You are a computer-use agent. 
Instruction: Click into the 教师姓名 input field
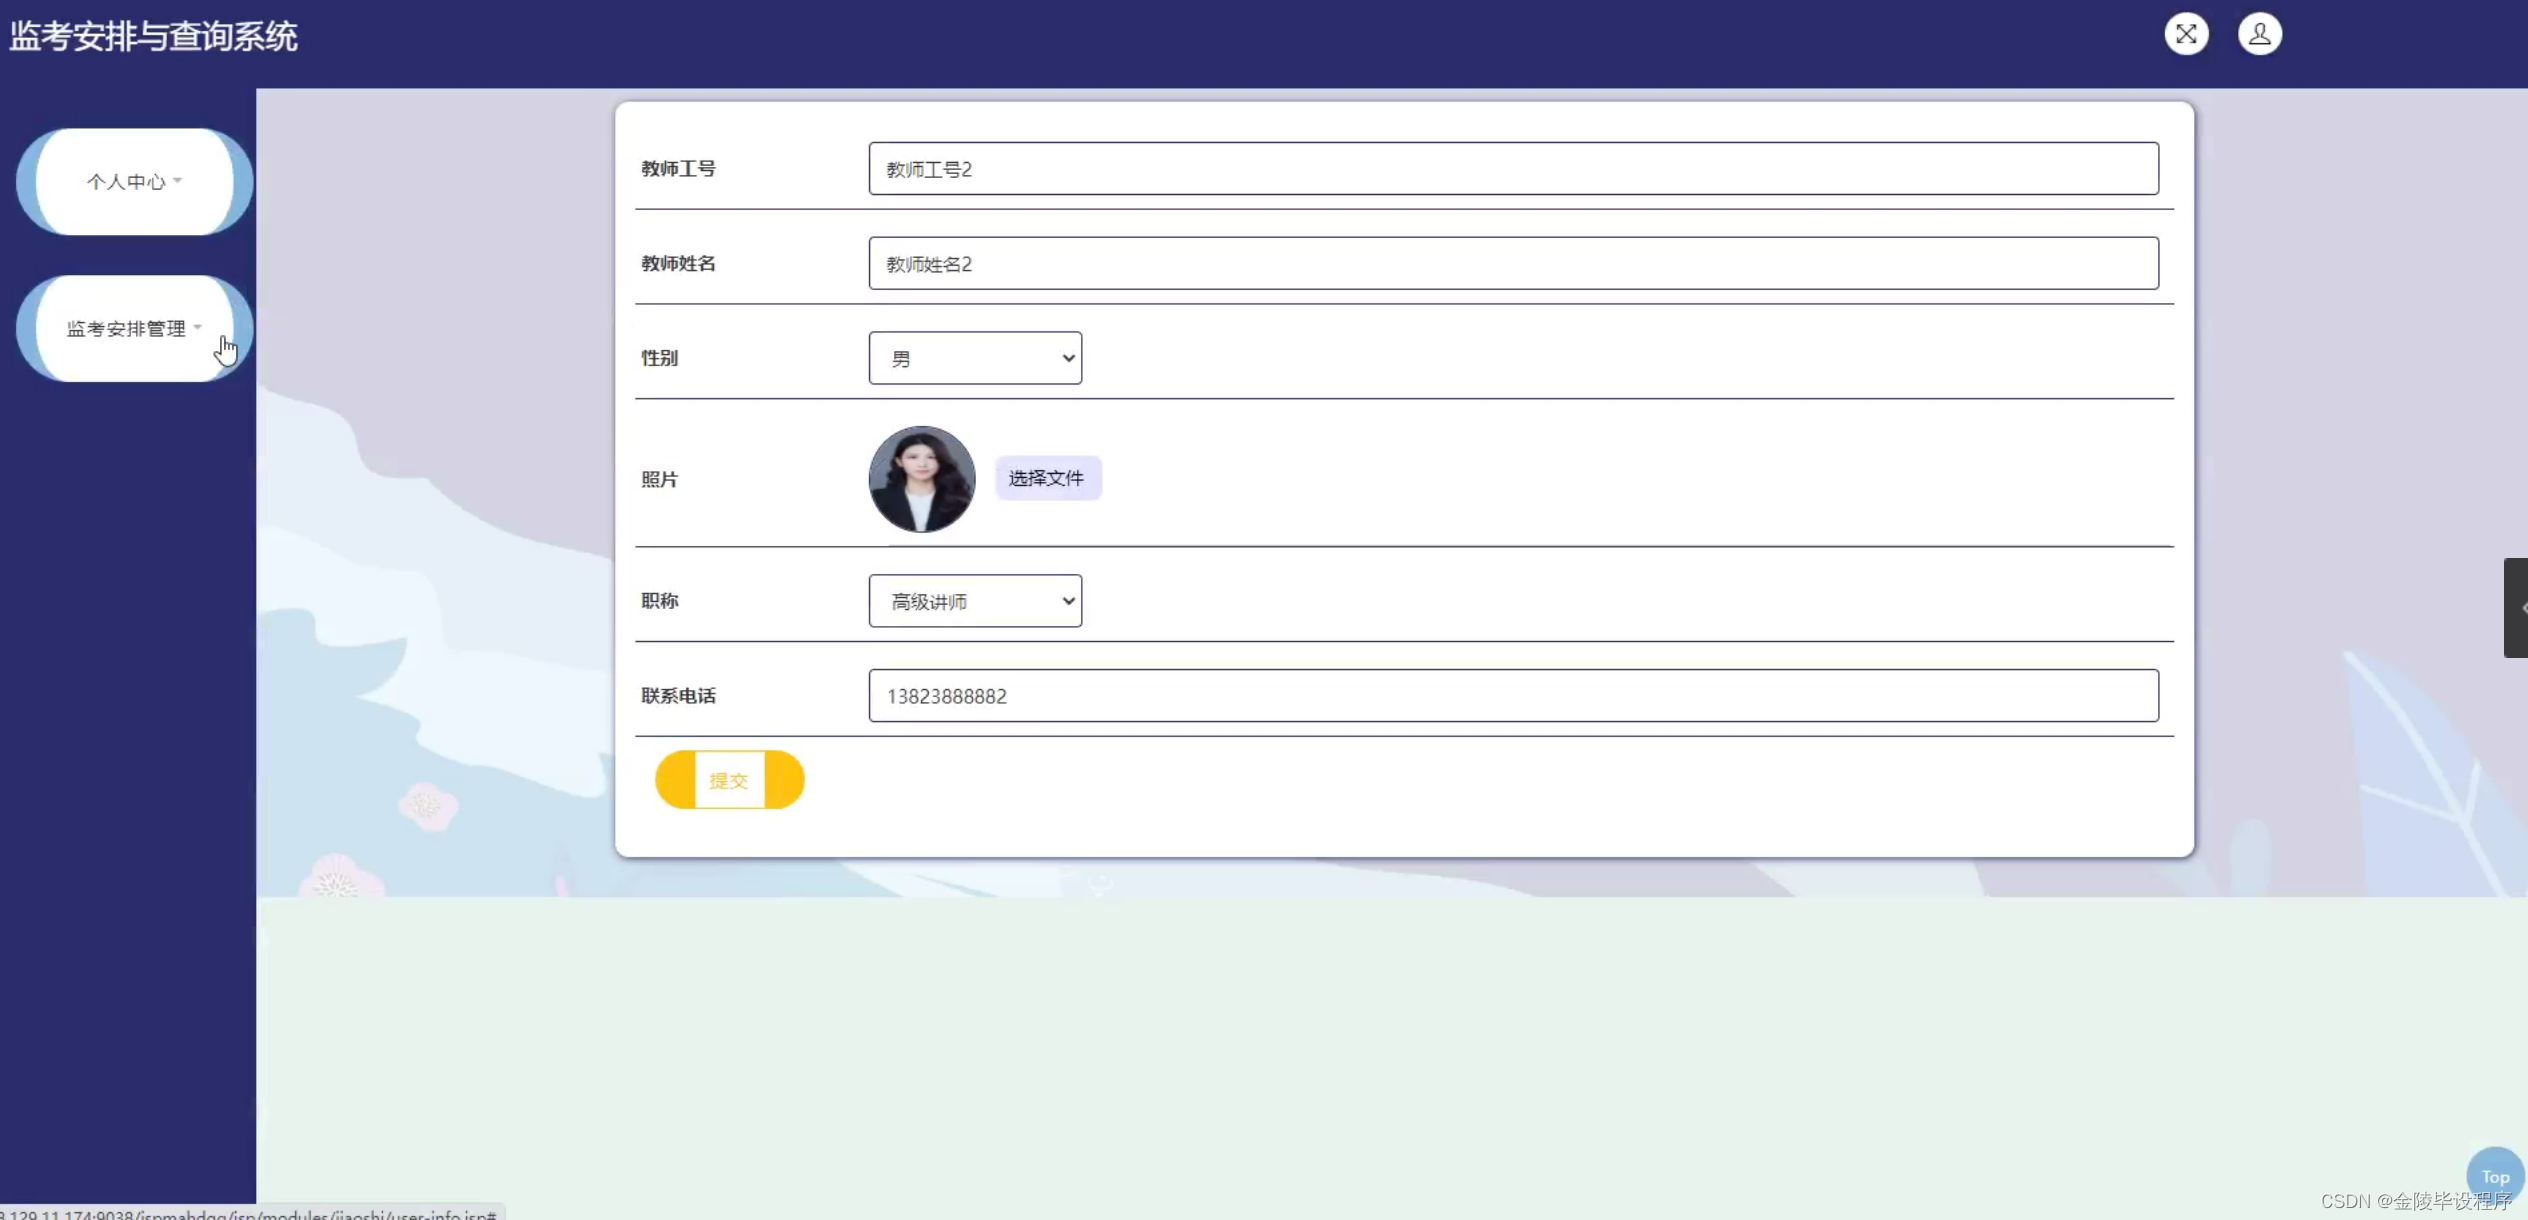click(1512, 264)
